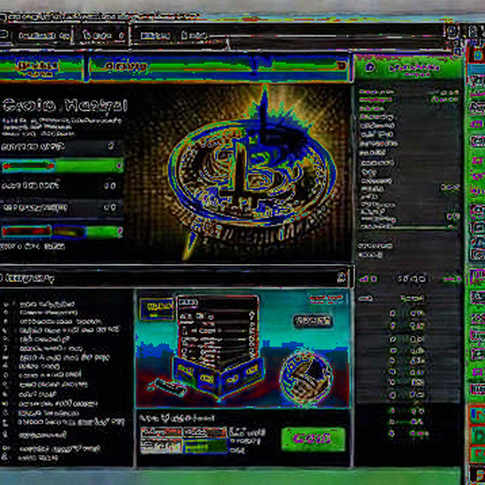The height and width of the screenshot is (485, 485).
Task: Click the icon at top-right of toolbar
Action: [452, 31]
